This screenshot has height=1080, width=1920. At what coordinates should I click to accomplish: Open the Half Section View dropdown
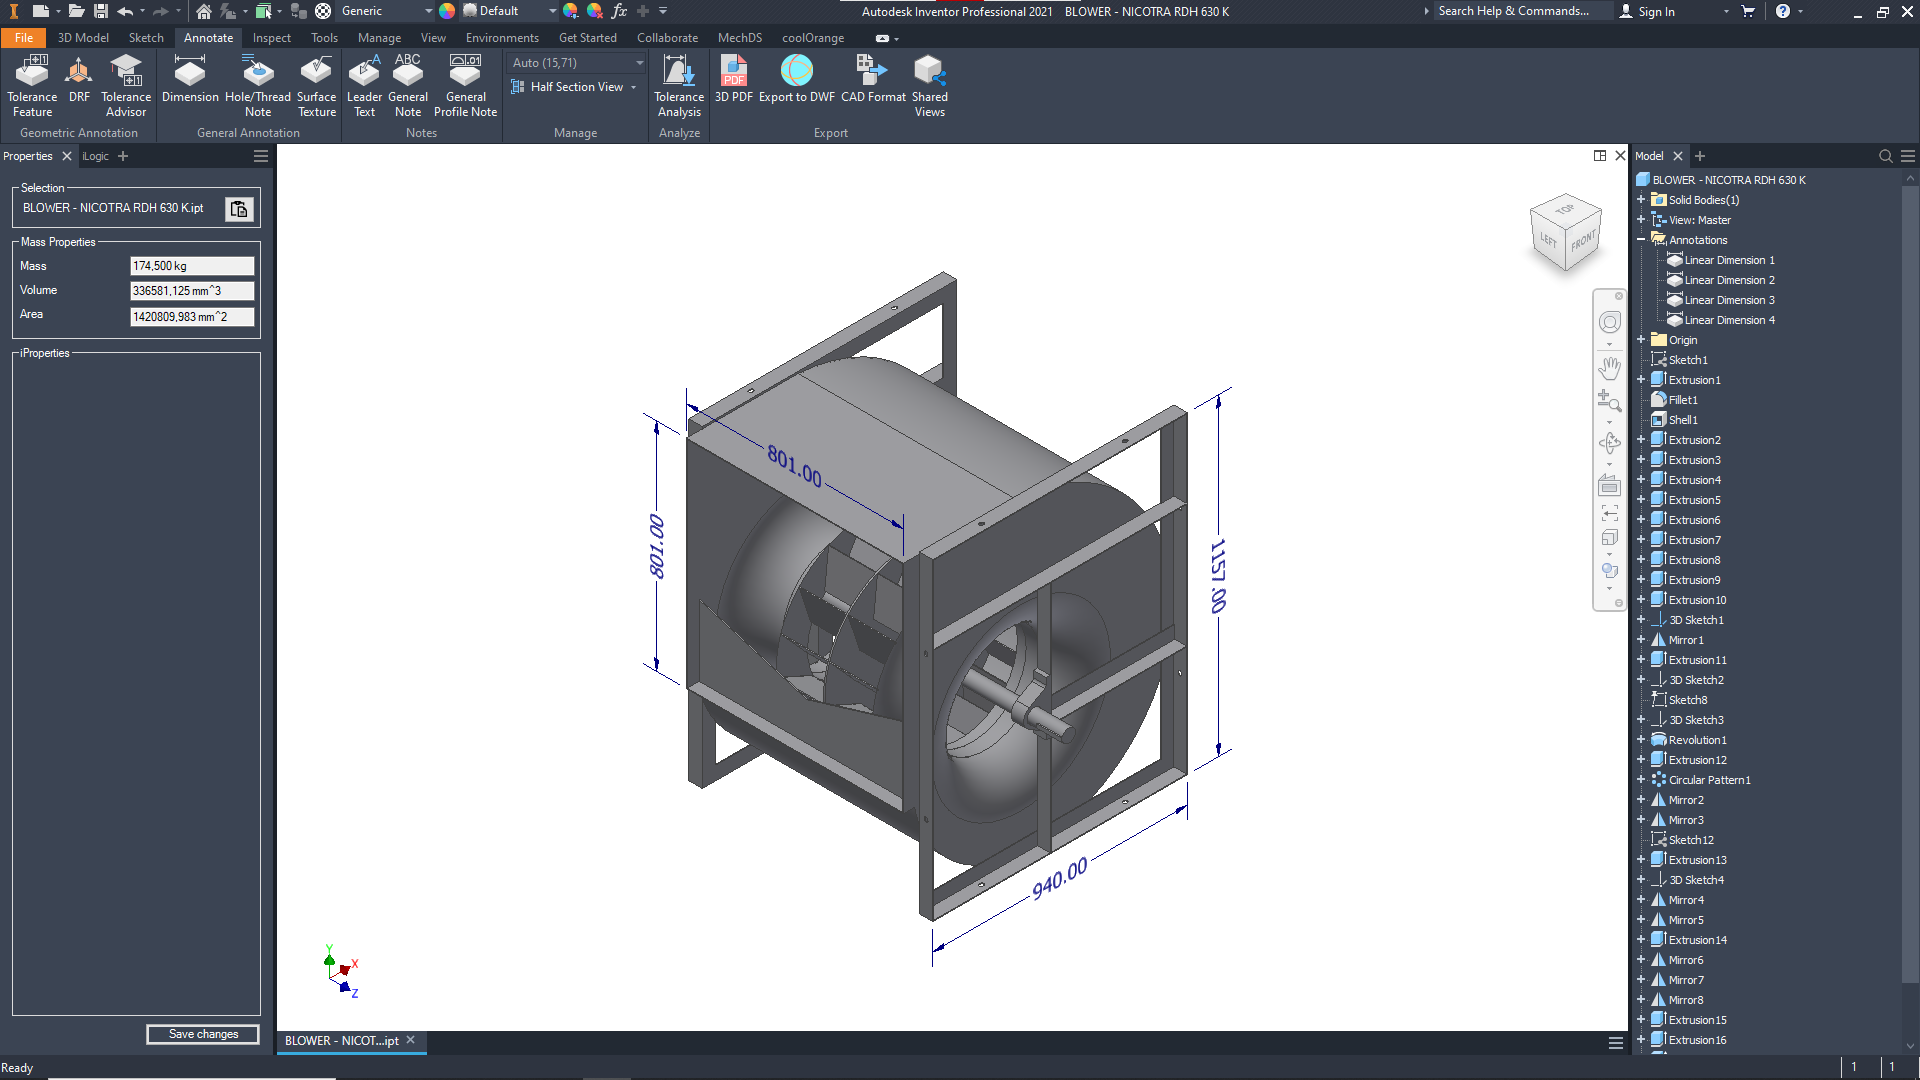click(x=633, y=87)
